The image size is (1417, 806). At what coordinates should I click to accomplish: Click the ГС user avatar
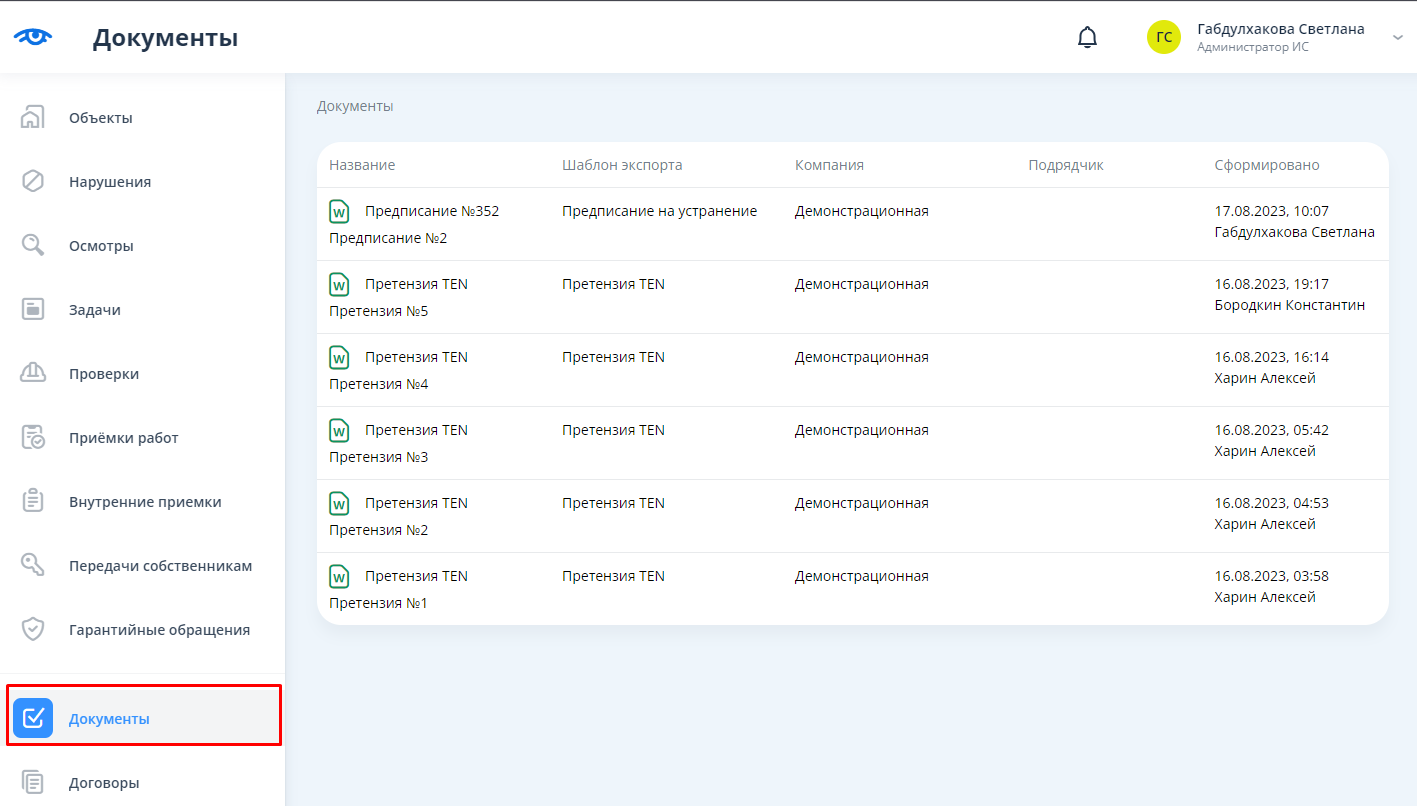coord(1164,38)
